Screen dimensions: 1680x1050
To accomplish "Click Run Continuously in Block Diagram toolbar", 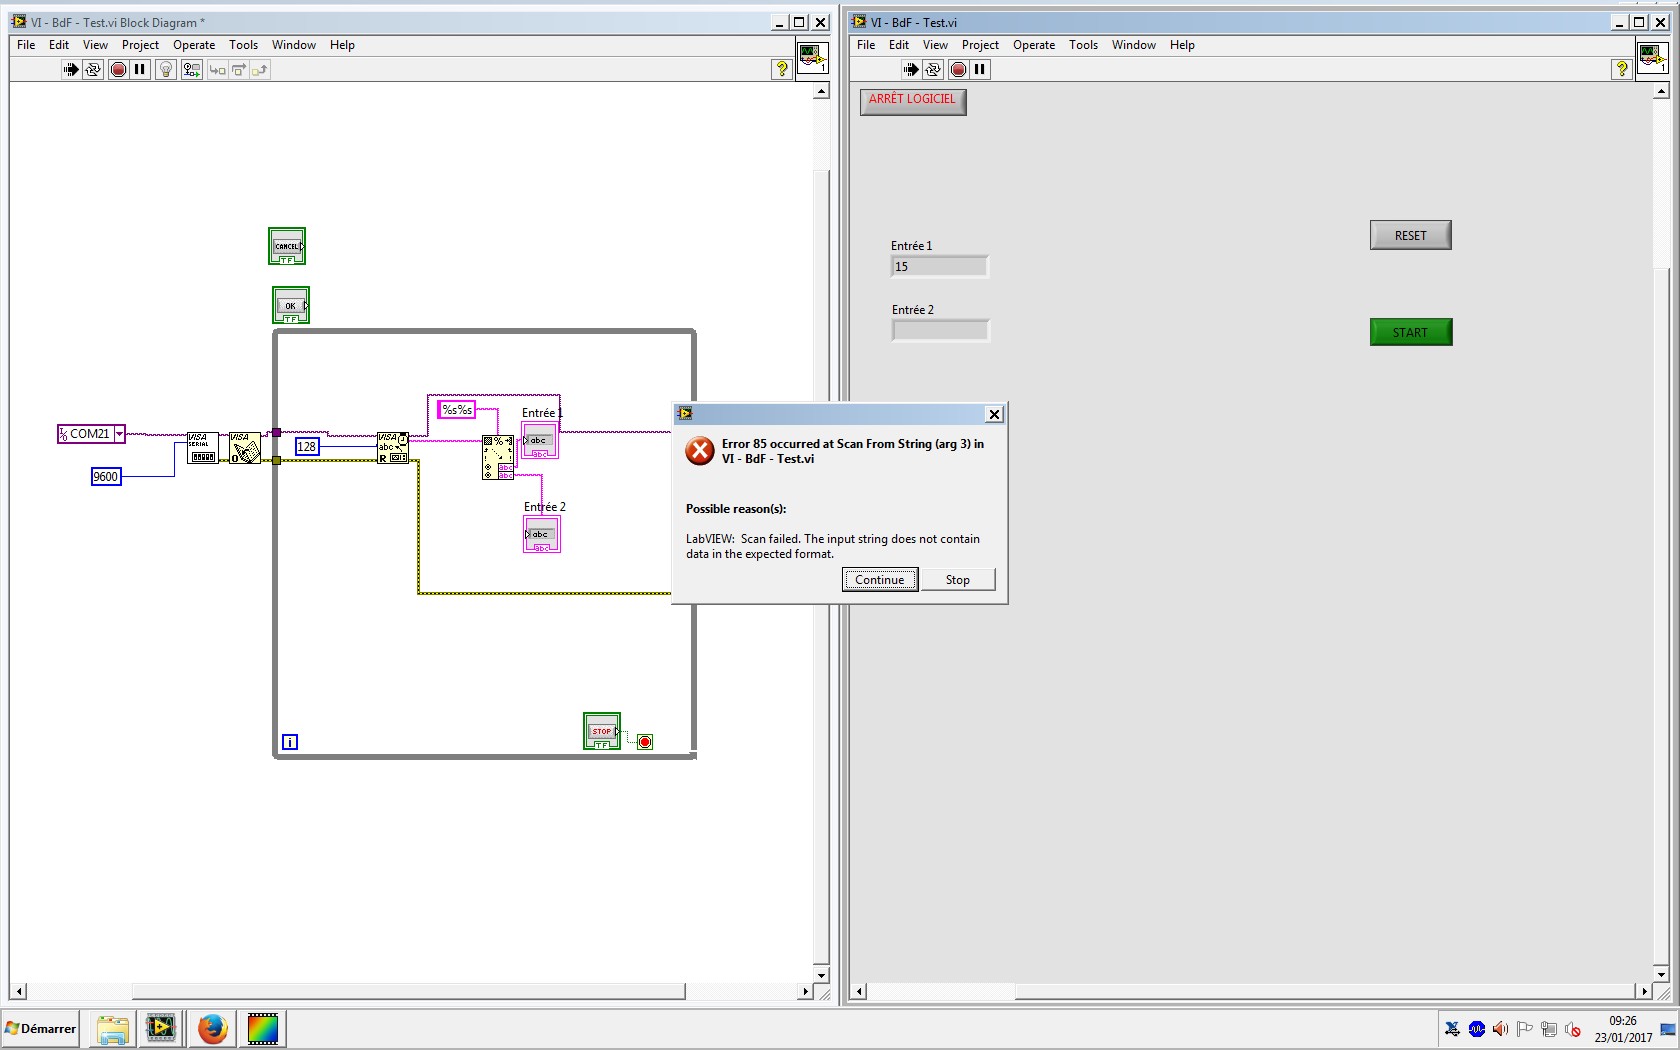I will coord(93,69).
